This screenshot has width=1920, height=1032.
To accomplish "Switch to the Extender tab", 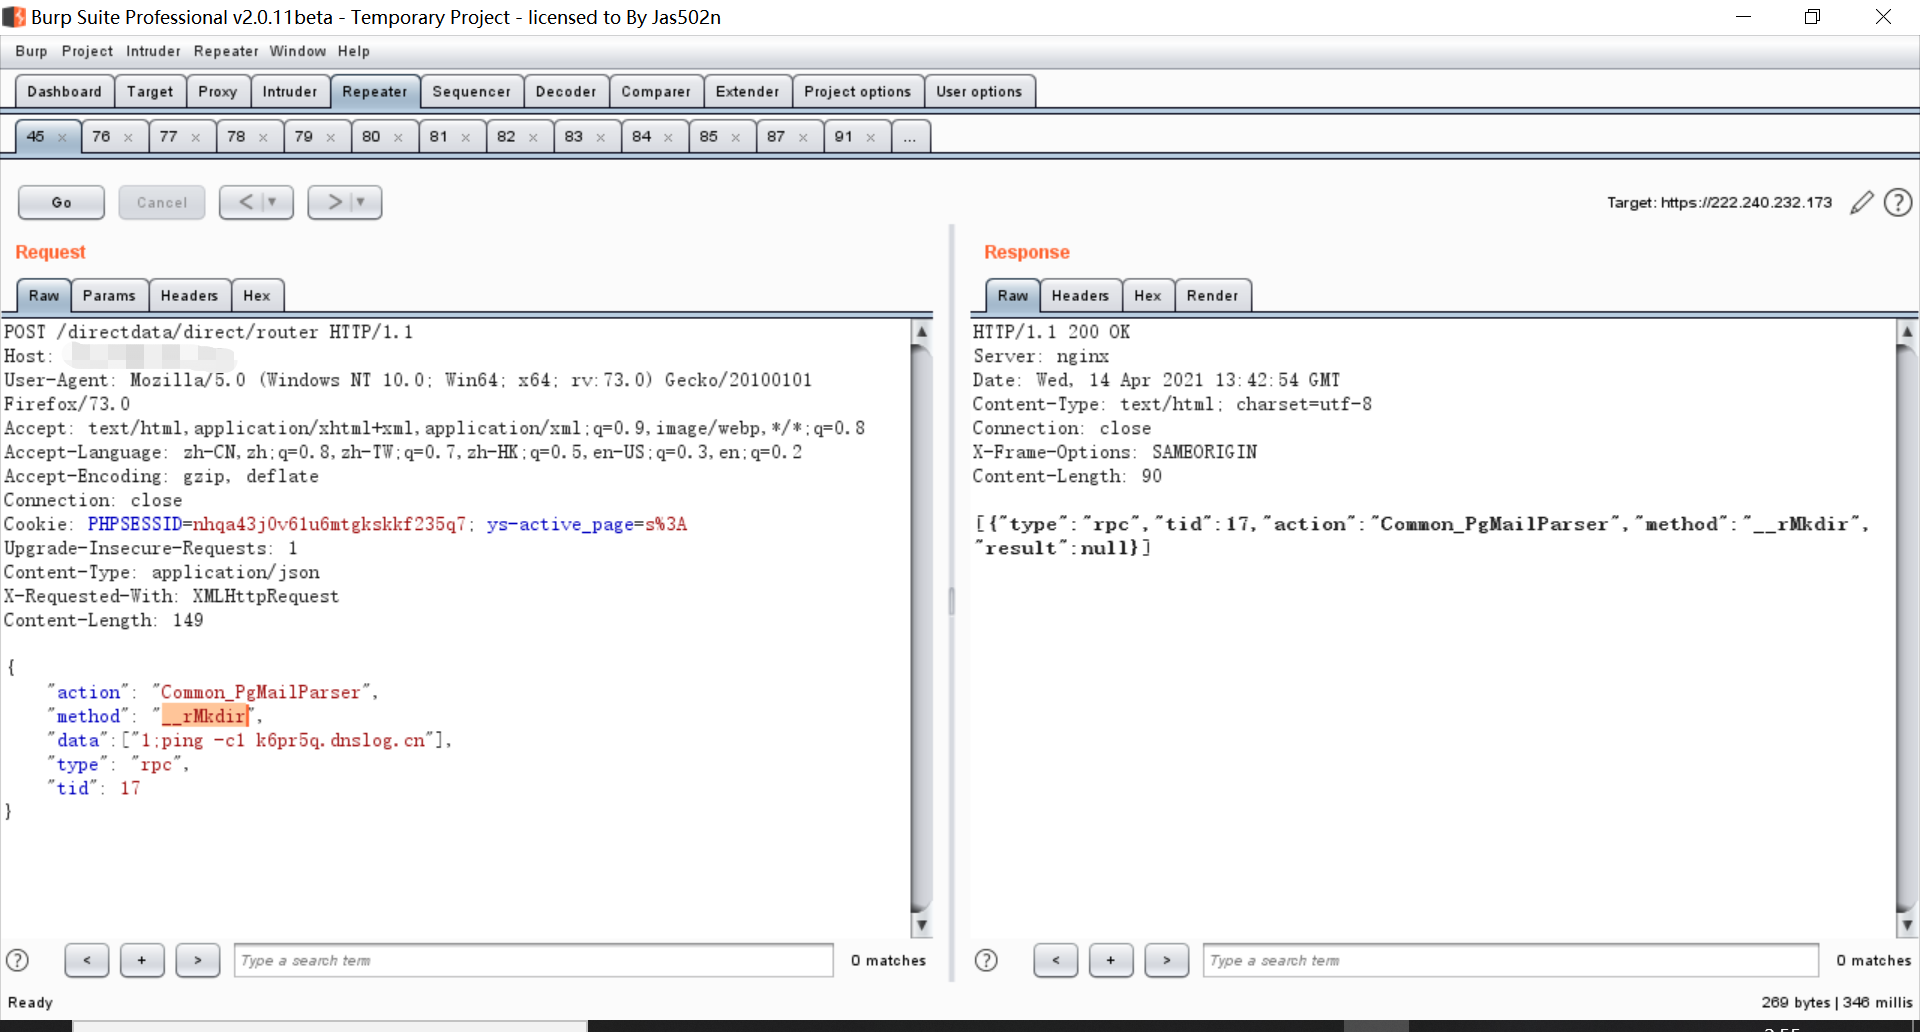I will [748, 91].
